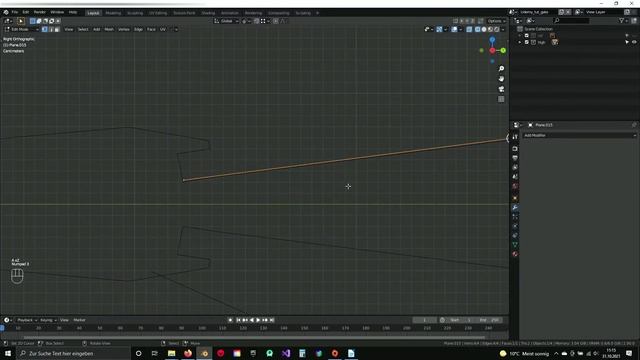This screenshot has width=640, height=360.
Task: Switch to the Modeling workspace tab
Action: tap(113, 13)
